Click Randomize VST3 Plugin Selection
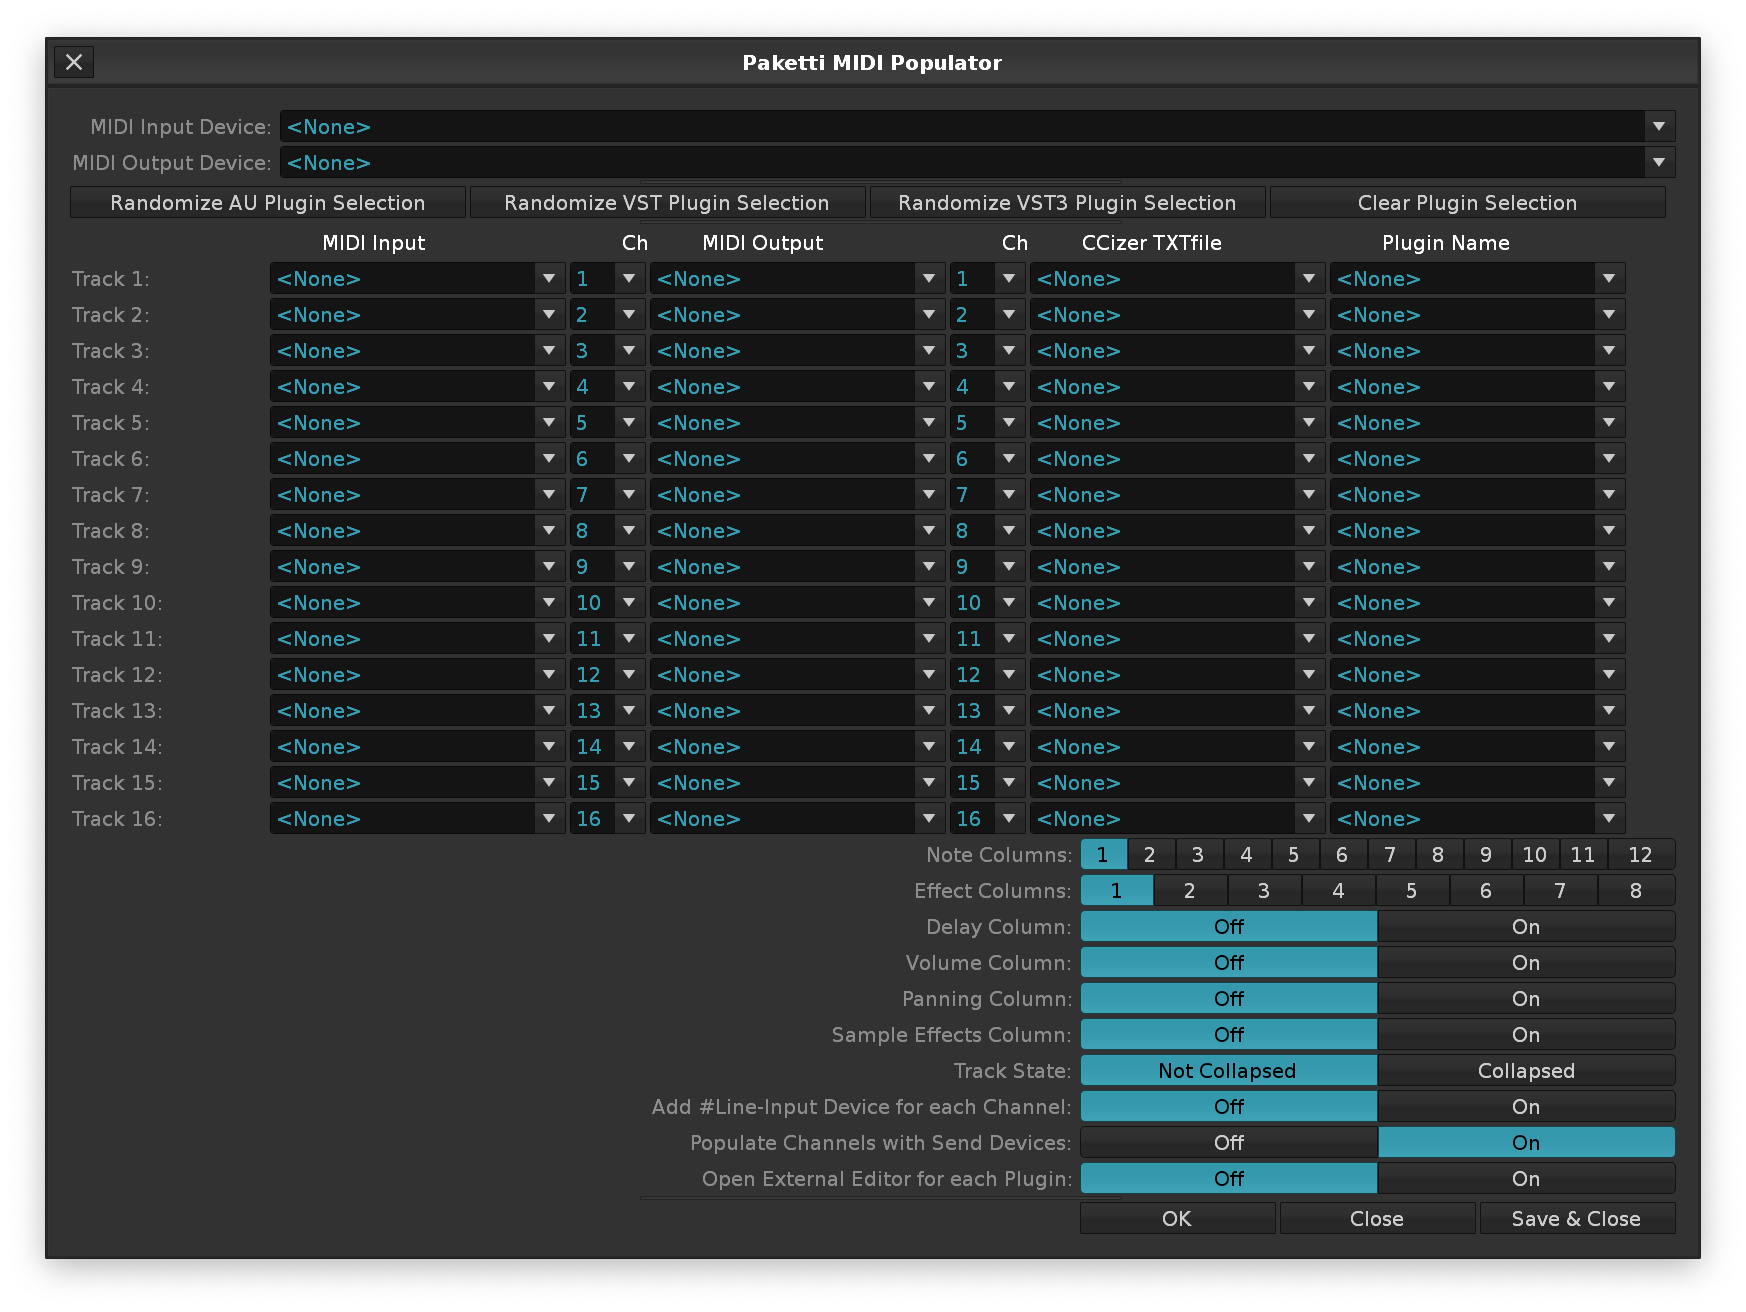Viewport: 1746px width, 1312px height. click(x=1067, y=203)
